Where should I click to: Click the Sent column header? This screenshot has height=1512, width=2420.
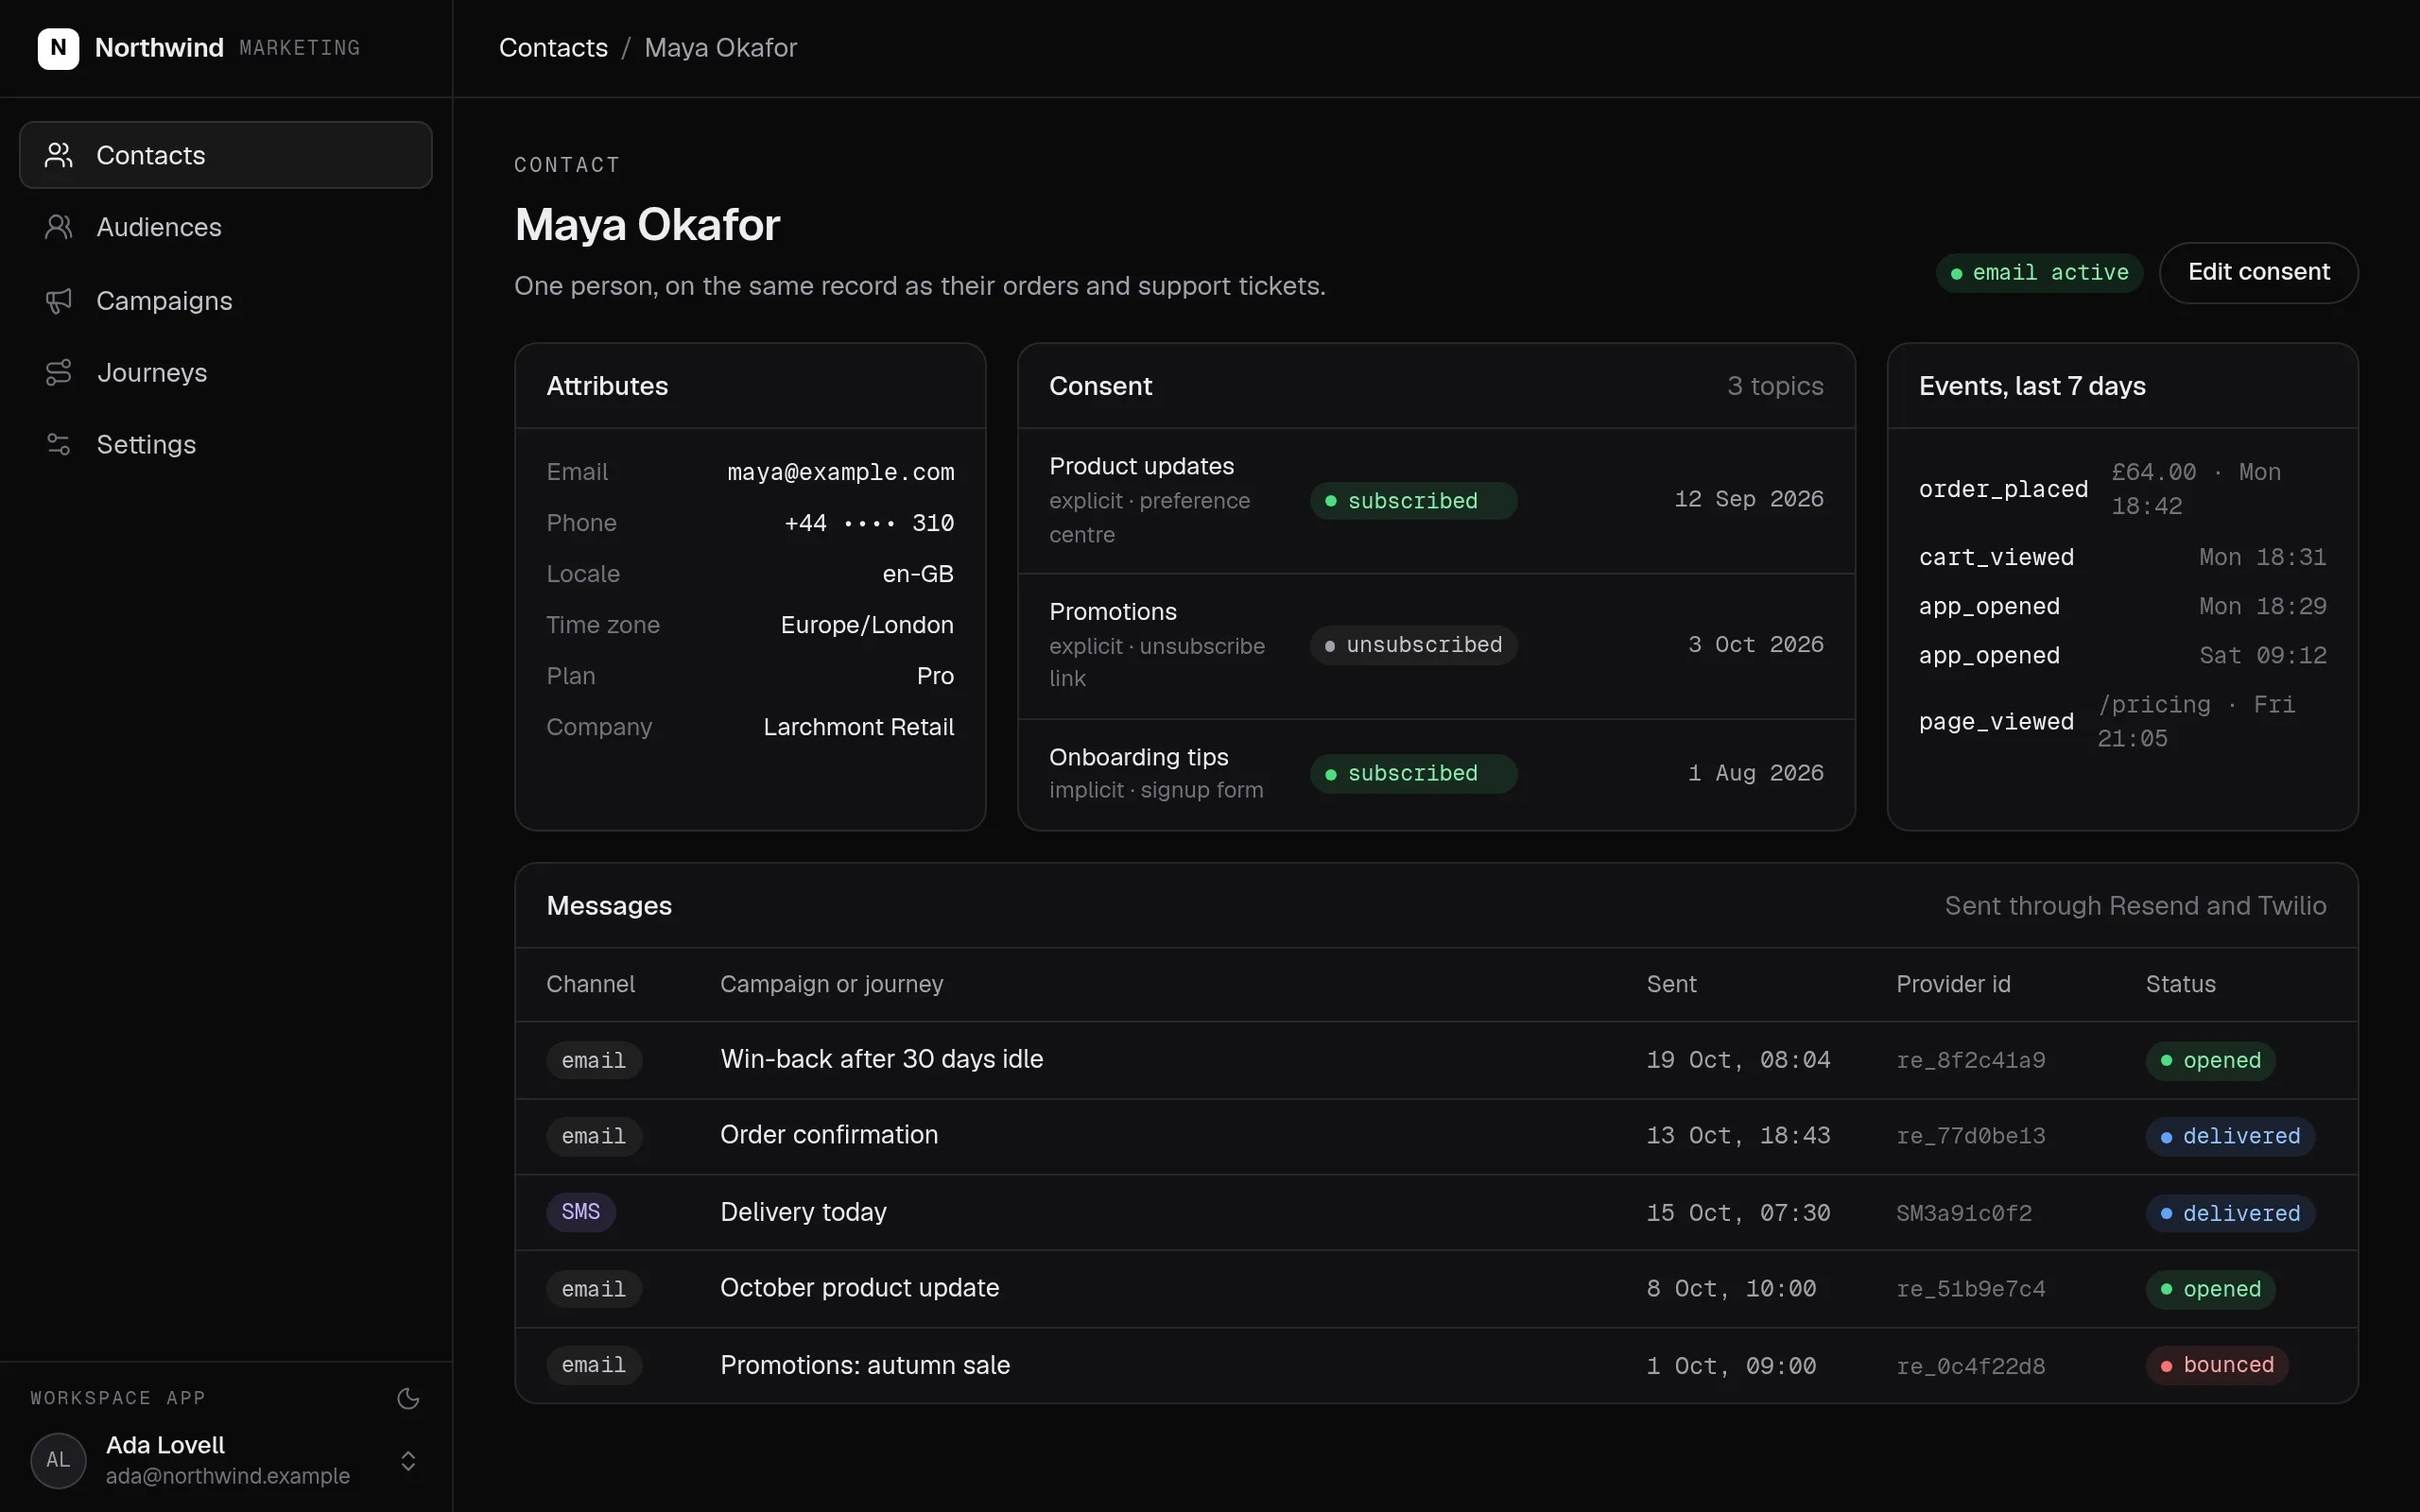pyautogui.click(x=1671, y=984)
